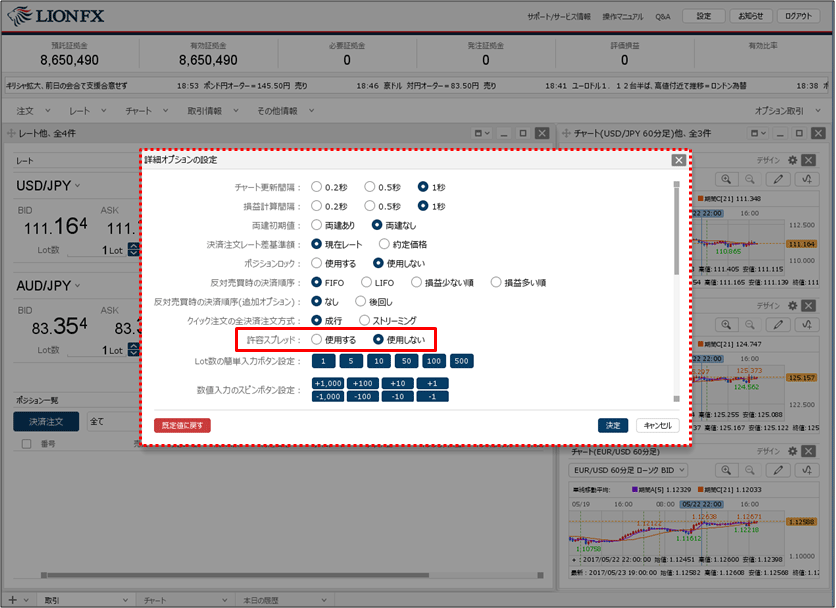
Task: Open the その他情報 dropdown menu
Action: 286,111
